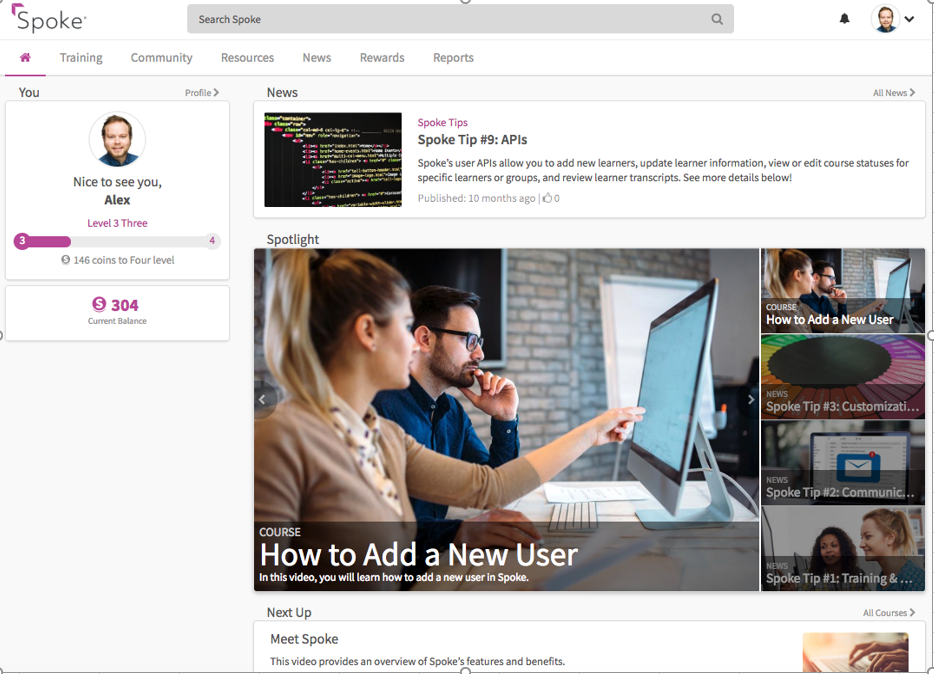The image size is (934, 674).
Task: Open the notifications bell
Action: tap(845, 19)
